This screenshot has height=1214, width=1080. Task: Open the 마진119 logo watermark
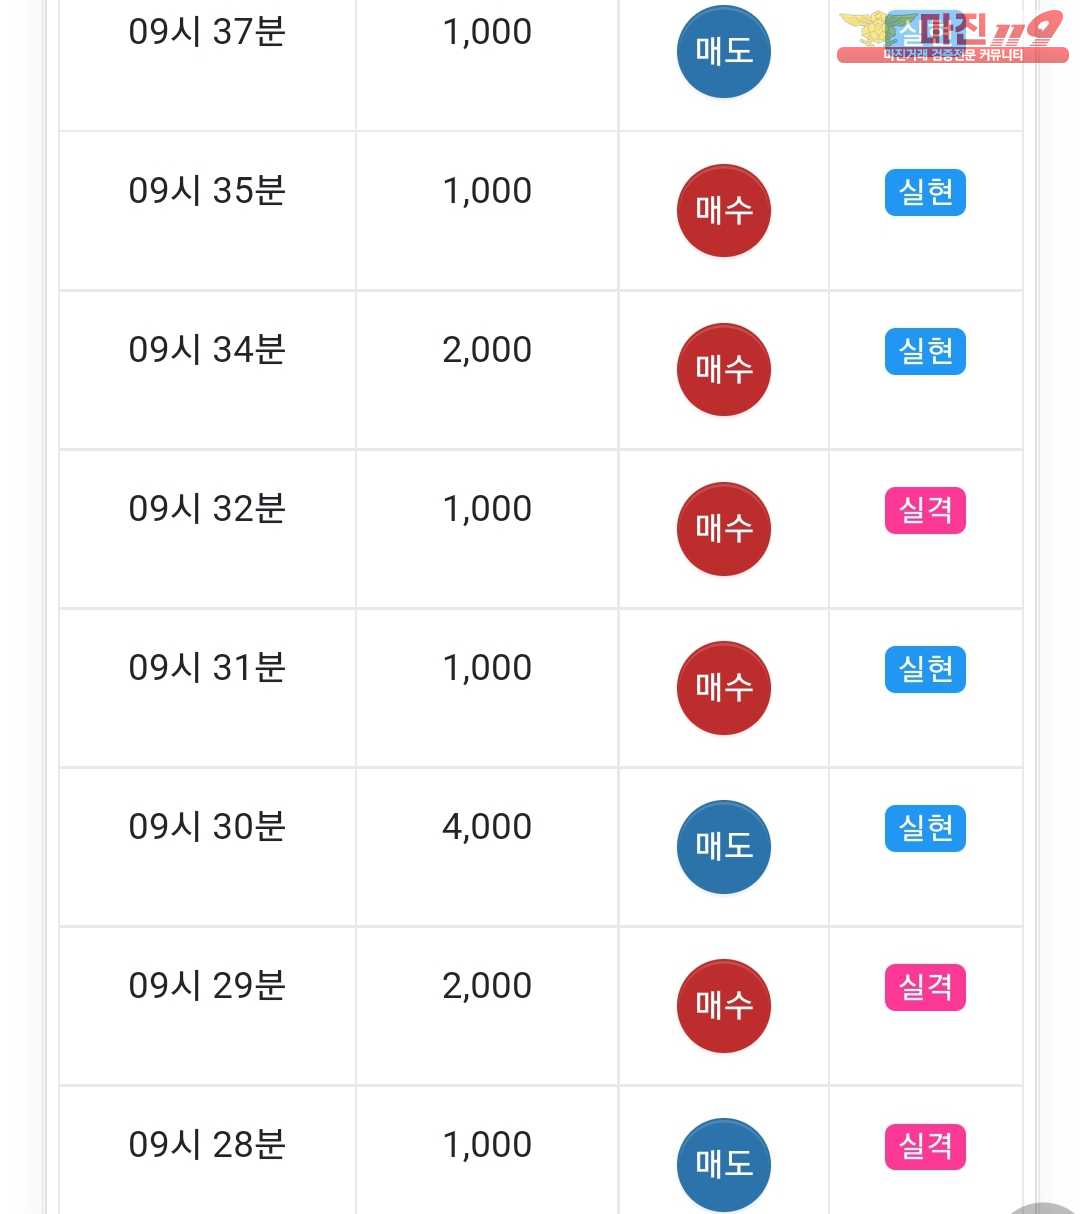click(952, 36)
